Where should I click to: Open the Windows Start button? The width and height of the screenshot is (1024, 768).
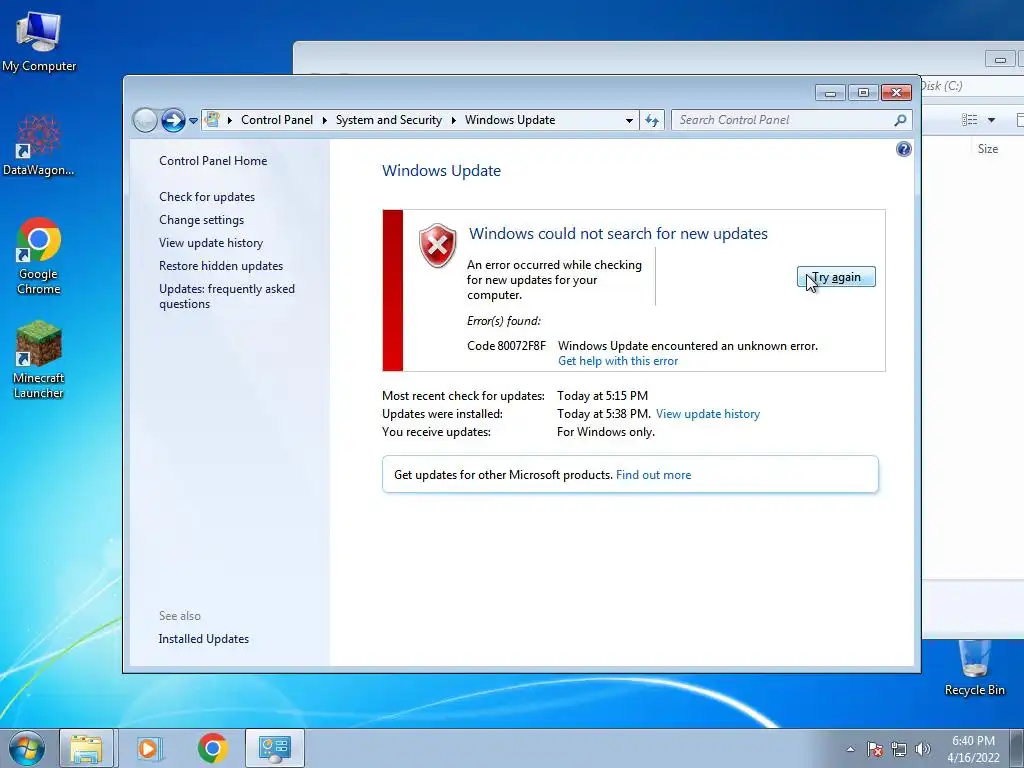(27, 748)
